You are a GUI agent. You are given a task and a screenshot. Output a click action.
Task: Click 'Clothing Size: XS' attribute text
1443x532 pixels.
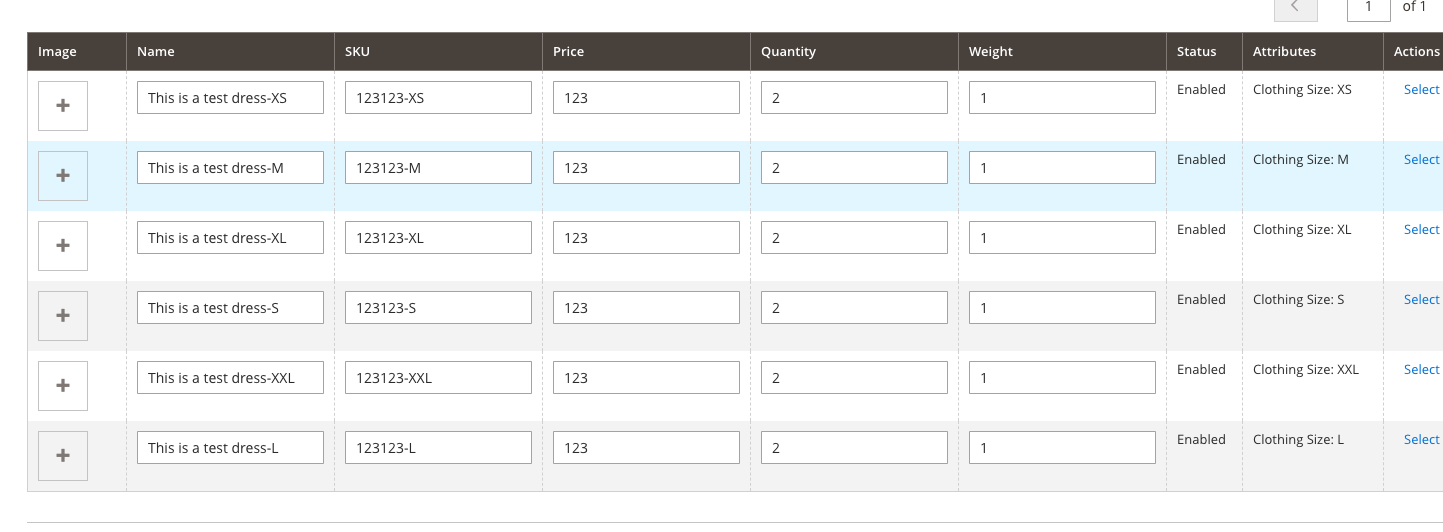pos(1302,89)
